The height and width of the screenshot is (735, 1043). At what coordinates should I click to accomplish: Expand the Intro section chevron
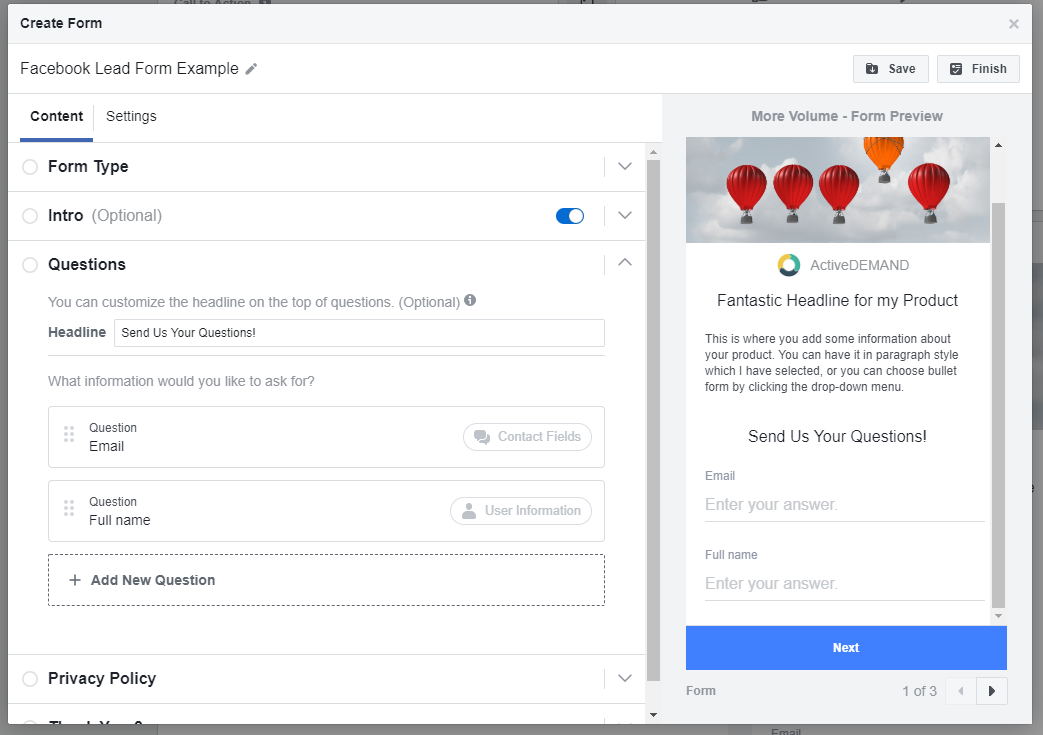[x=625, y=216]
